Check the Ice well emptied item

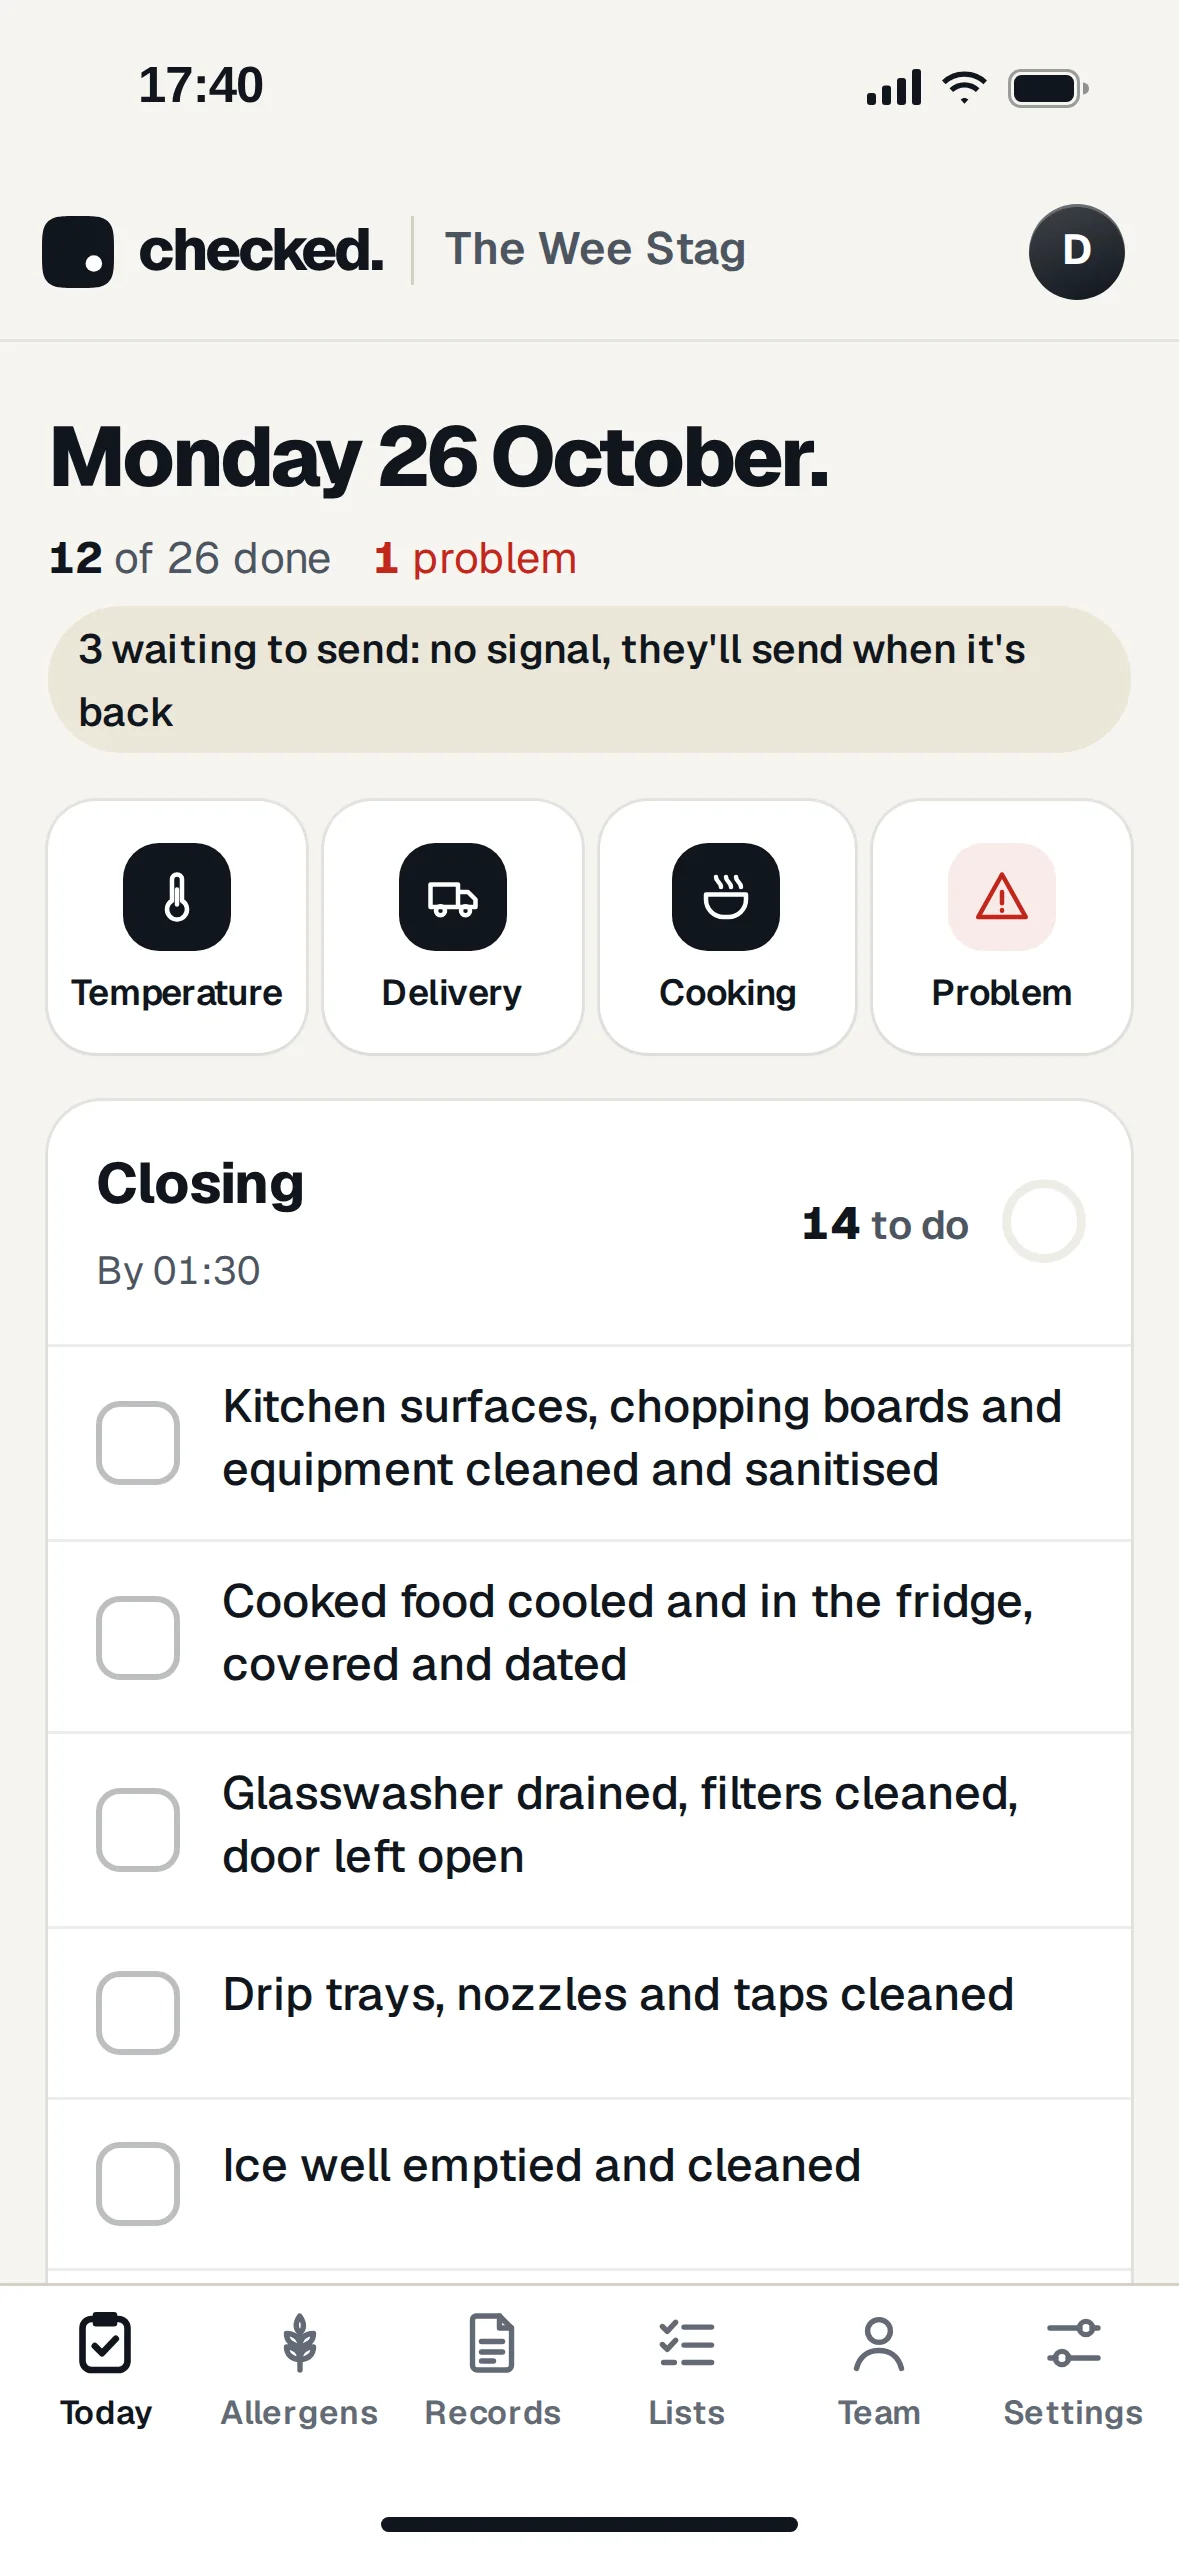[138, 2183]
